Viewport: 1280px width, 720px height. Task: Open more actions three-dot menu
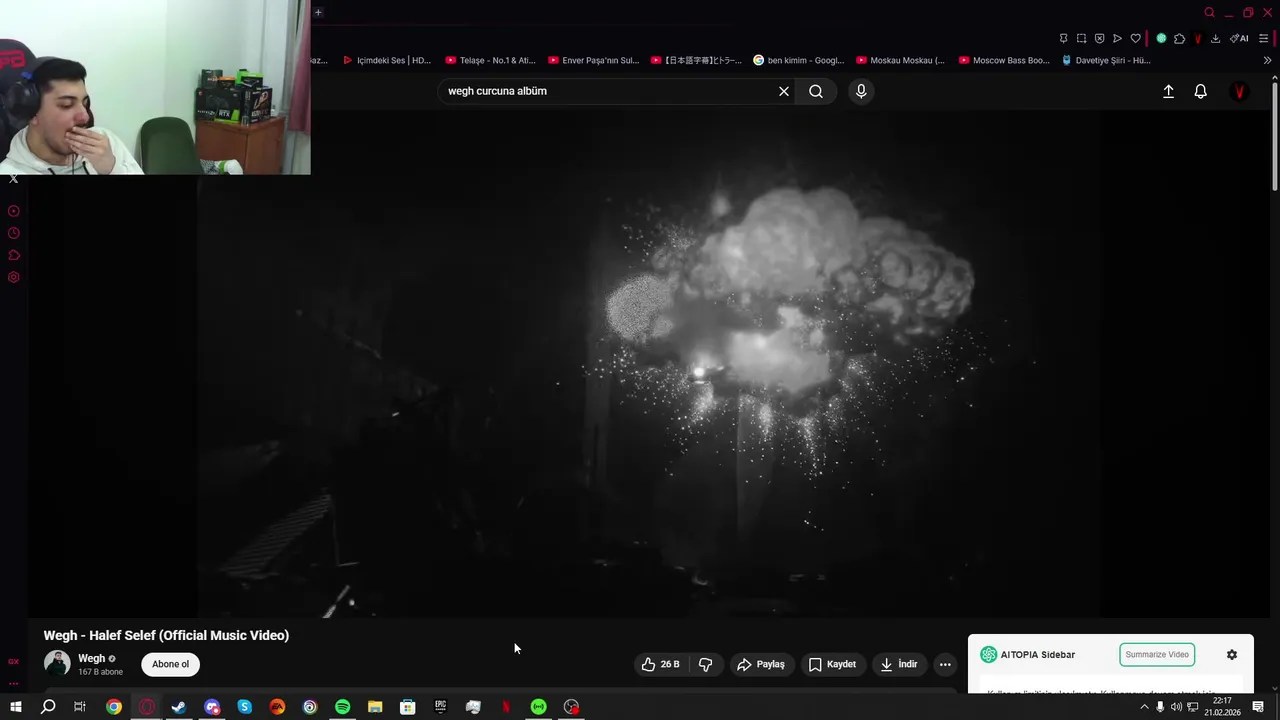point(945,664)
